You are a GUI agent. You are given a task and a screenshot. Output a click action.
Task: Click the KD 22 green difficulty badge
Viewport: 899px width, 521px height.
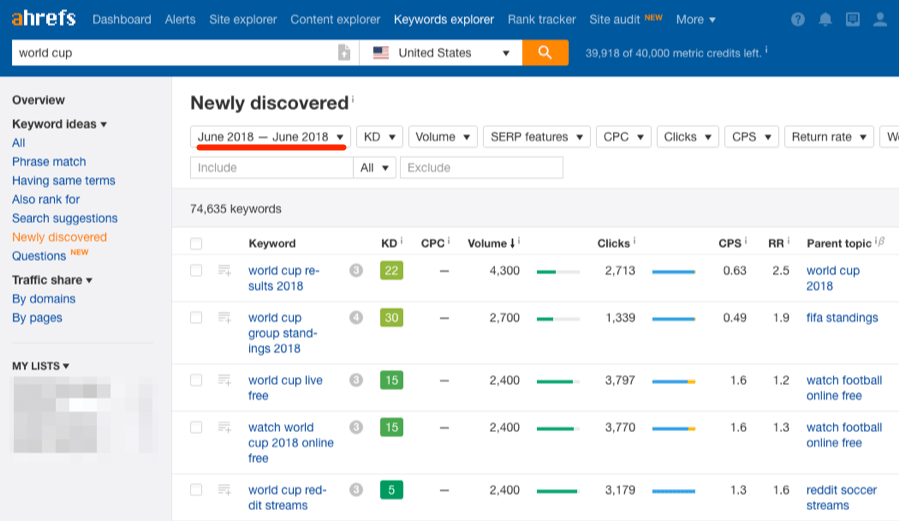pyautogui.click(x=391, y=271)
